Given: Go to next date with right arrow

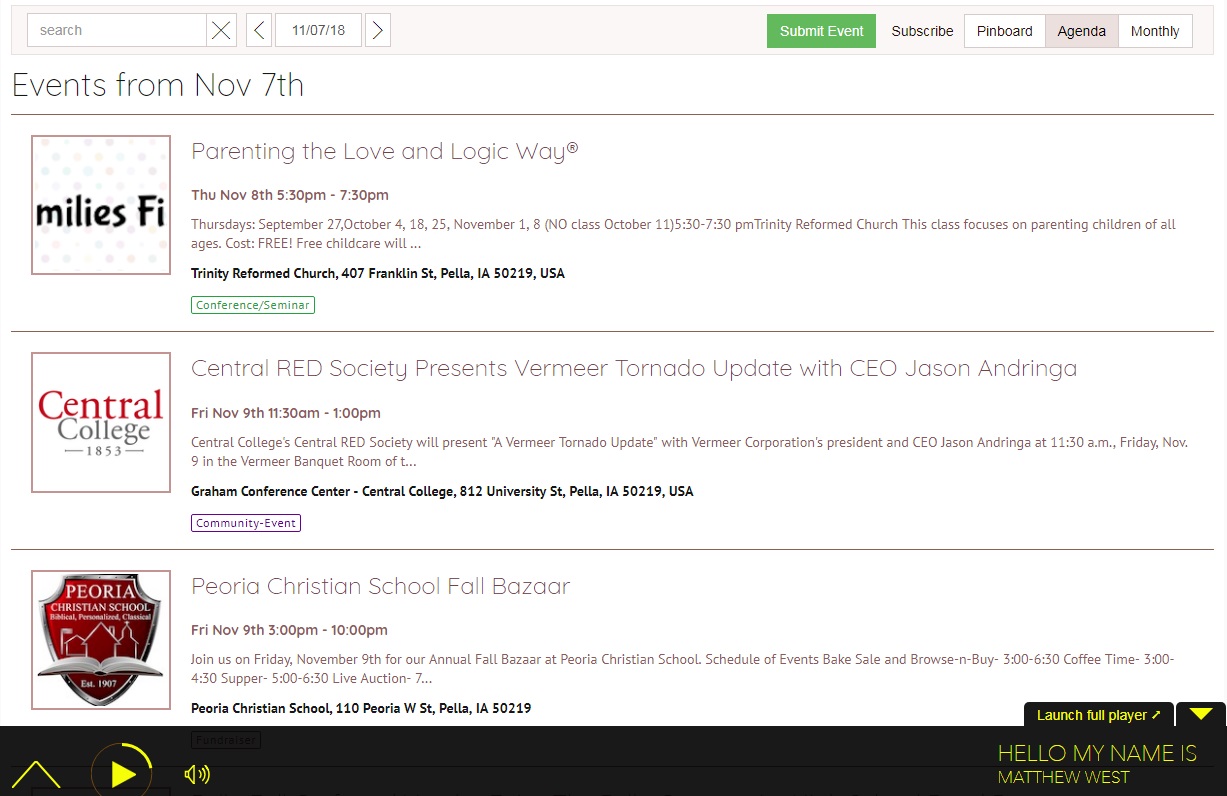Looking at the screenshot, I should [x=377, y=30].
